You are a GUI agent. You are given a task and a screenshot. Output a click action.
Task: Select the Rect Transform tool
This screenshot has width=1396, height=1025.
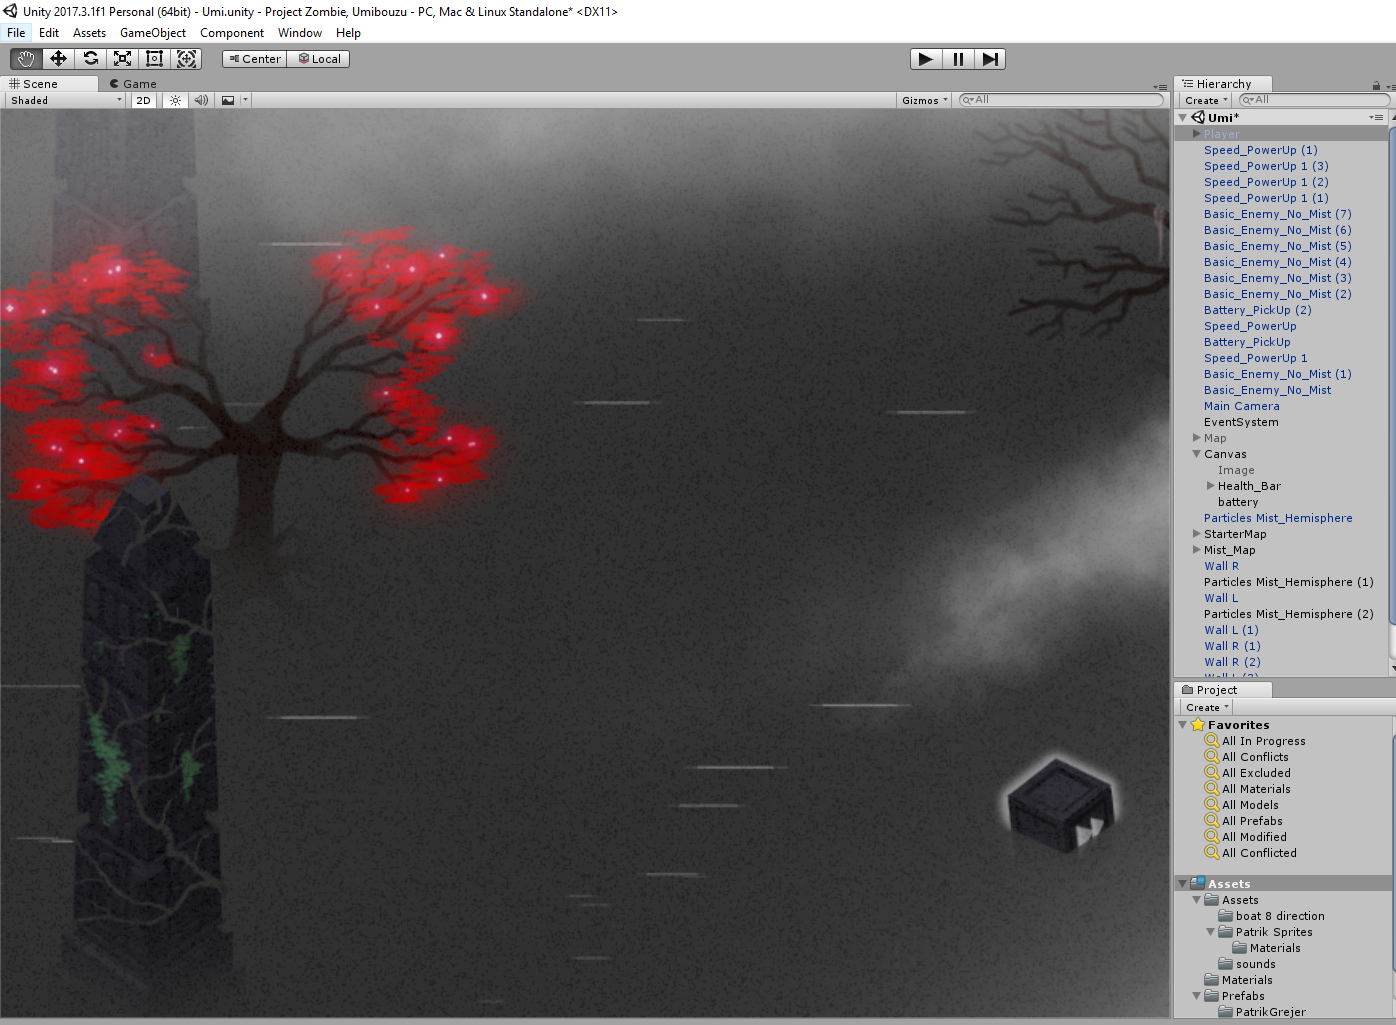click(154, 59)
